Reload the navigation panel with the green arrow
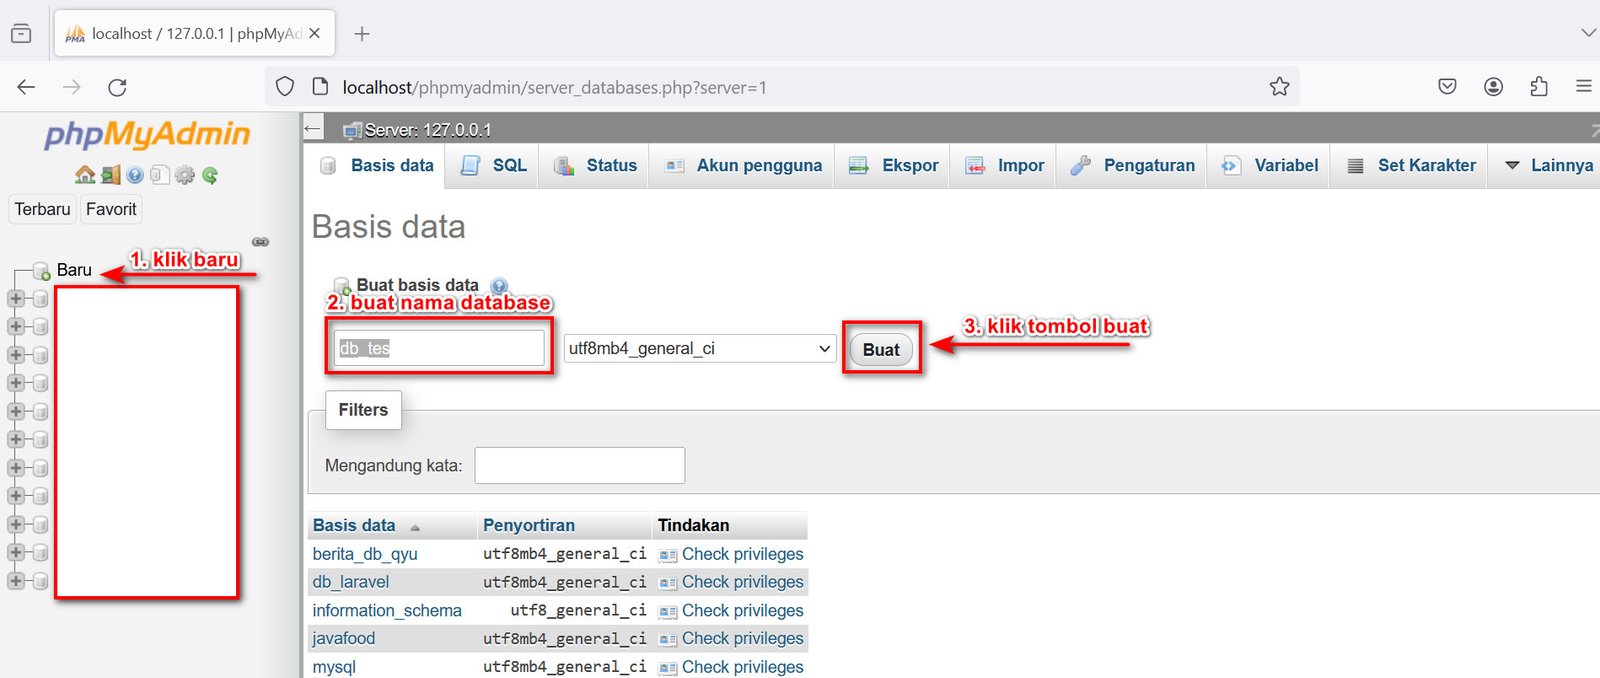 point(210,175)
